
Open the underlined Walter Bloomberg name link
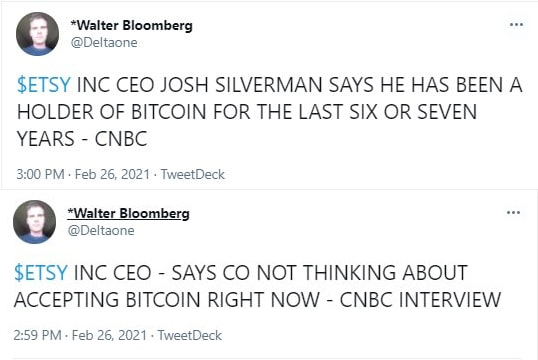[128, 213]
